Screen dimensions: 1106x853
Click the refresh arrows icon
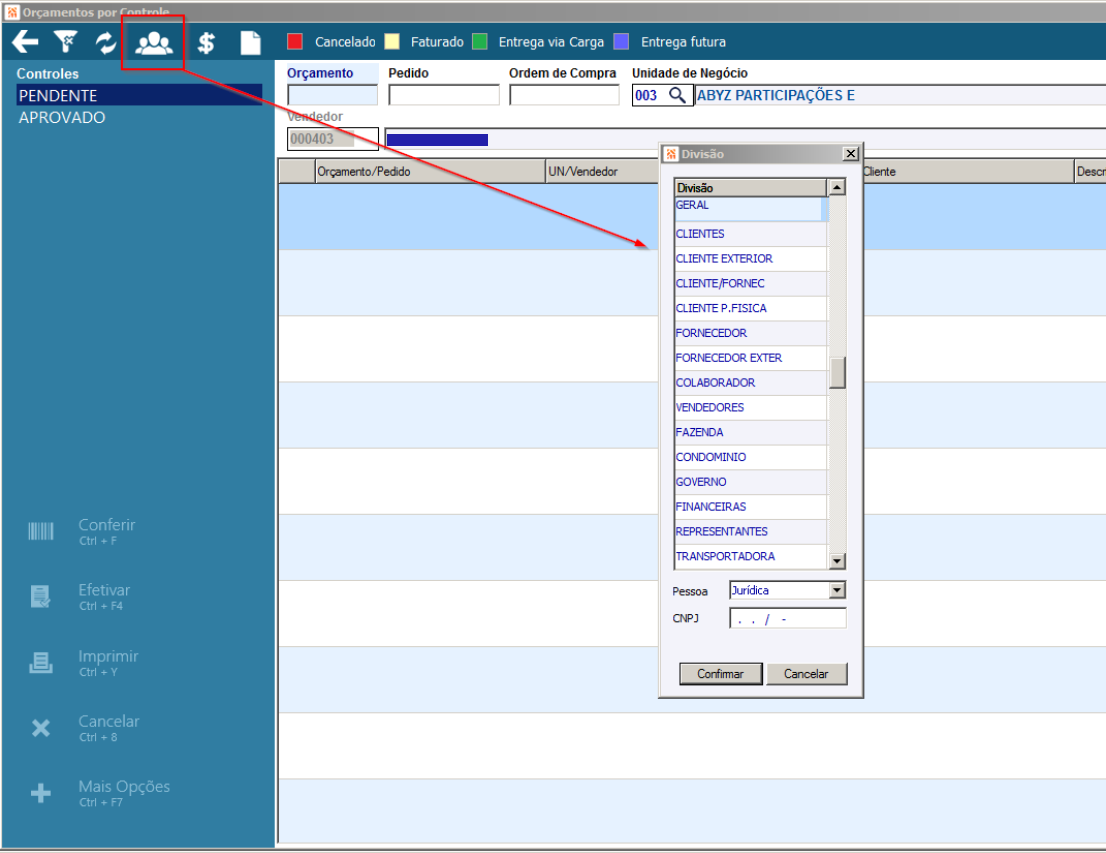(106, 43)
